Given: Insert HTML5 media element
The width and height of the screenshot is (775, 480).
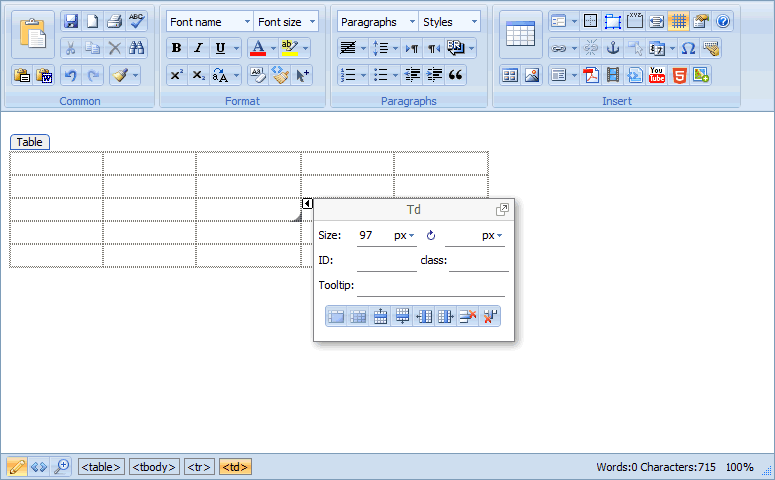Looking at the screenshot, I should click(x=679, y=75).
